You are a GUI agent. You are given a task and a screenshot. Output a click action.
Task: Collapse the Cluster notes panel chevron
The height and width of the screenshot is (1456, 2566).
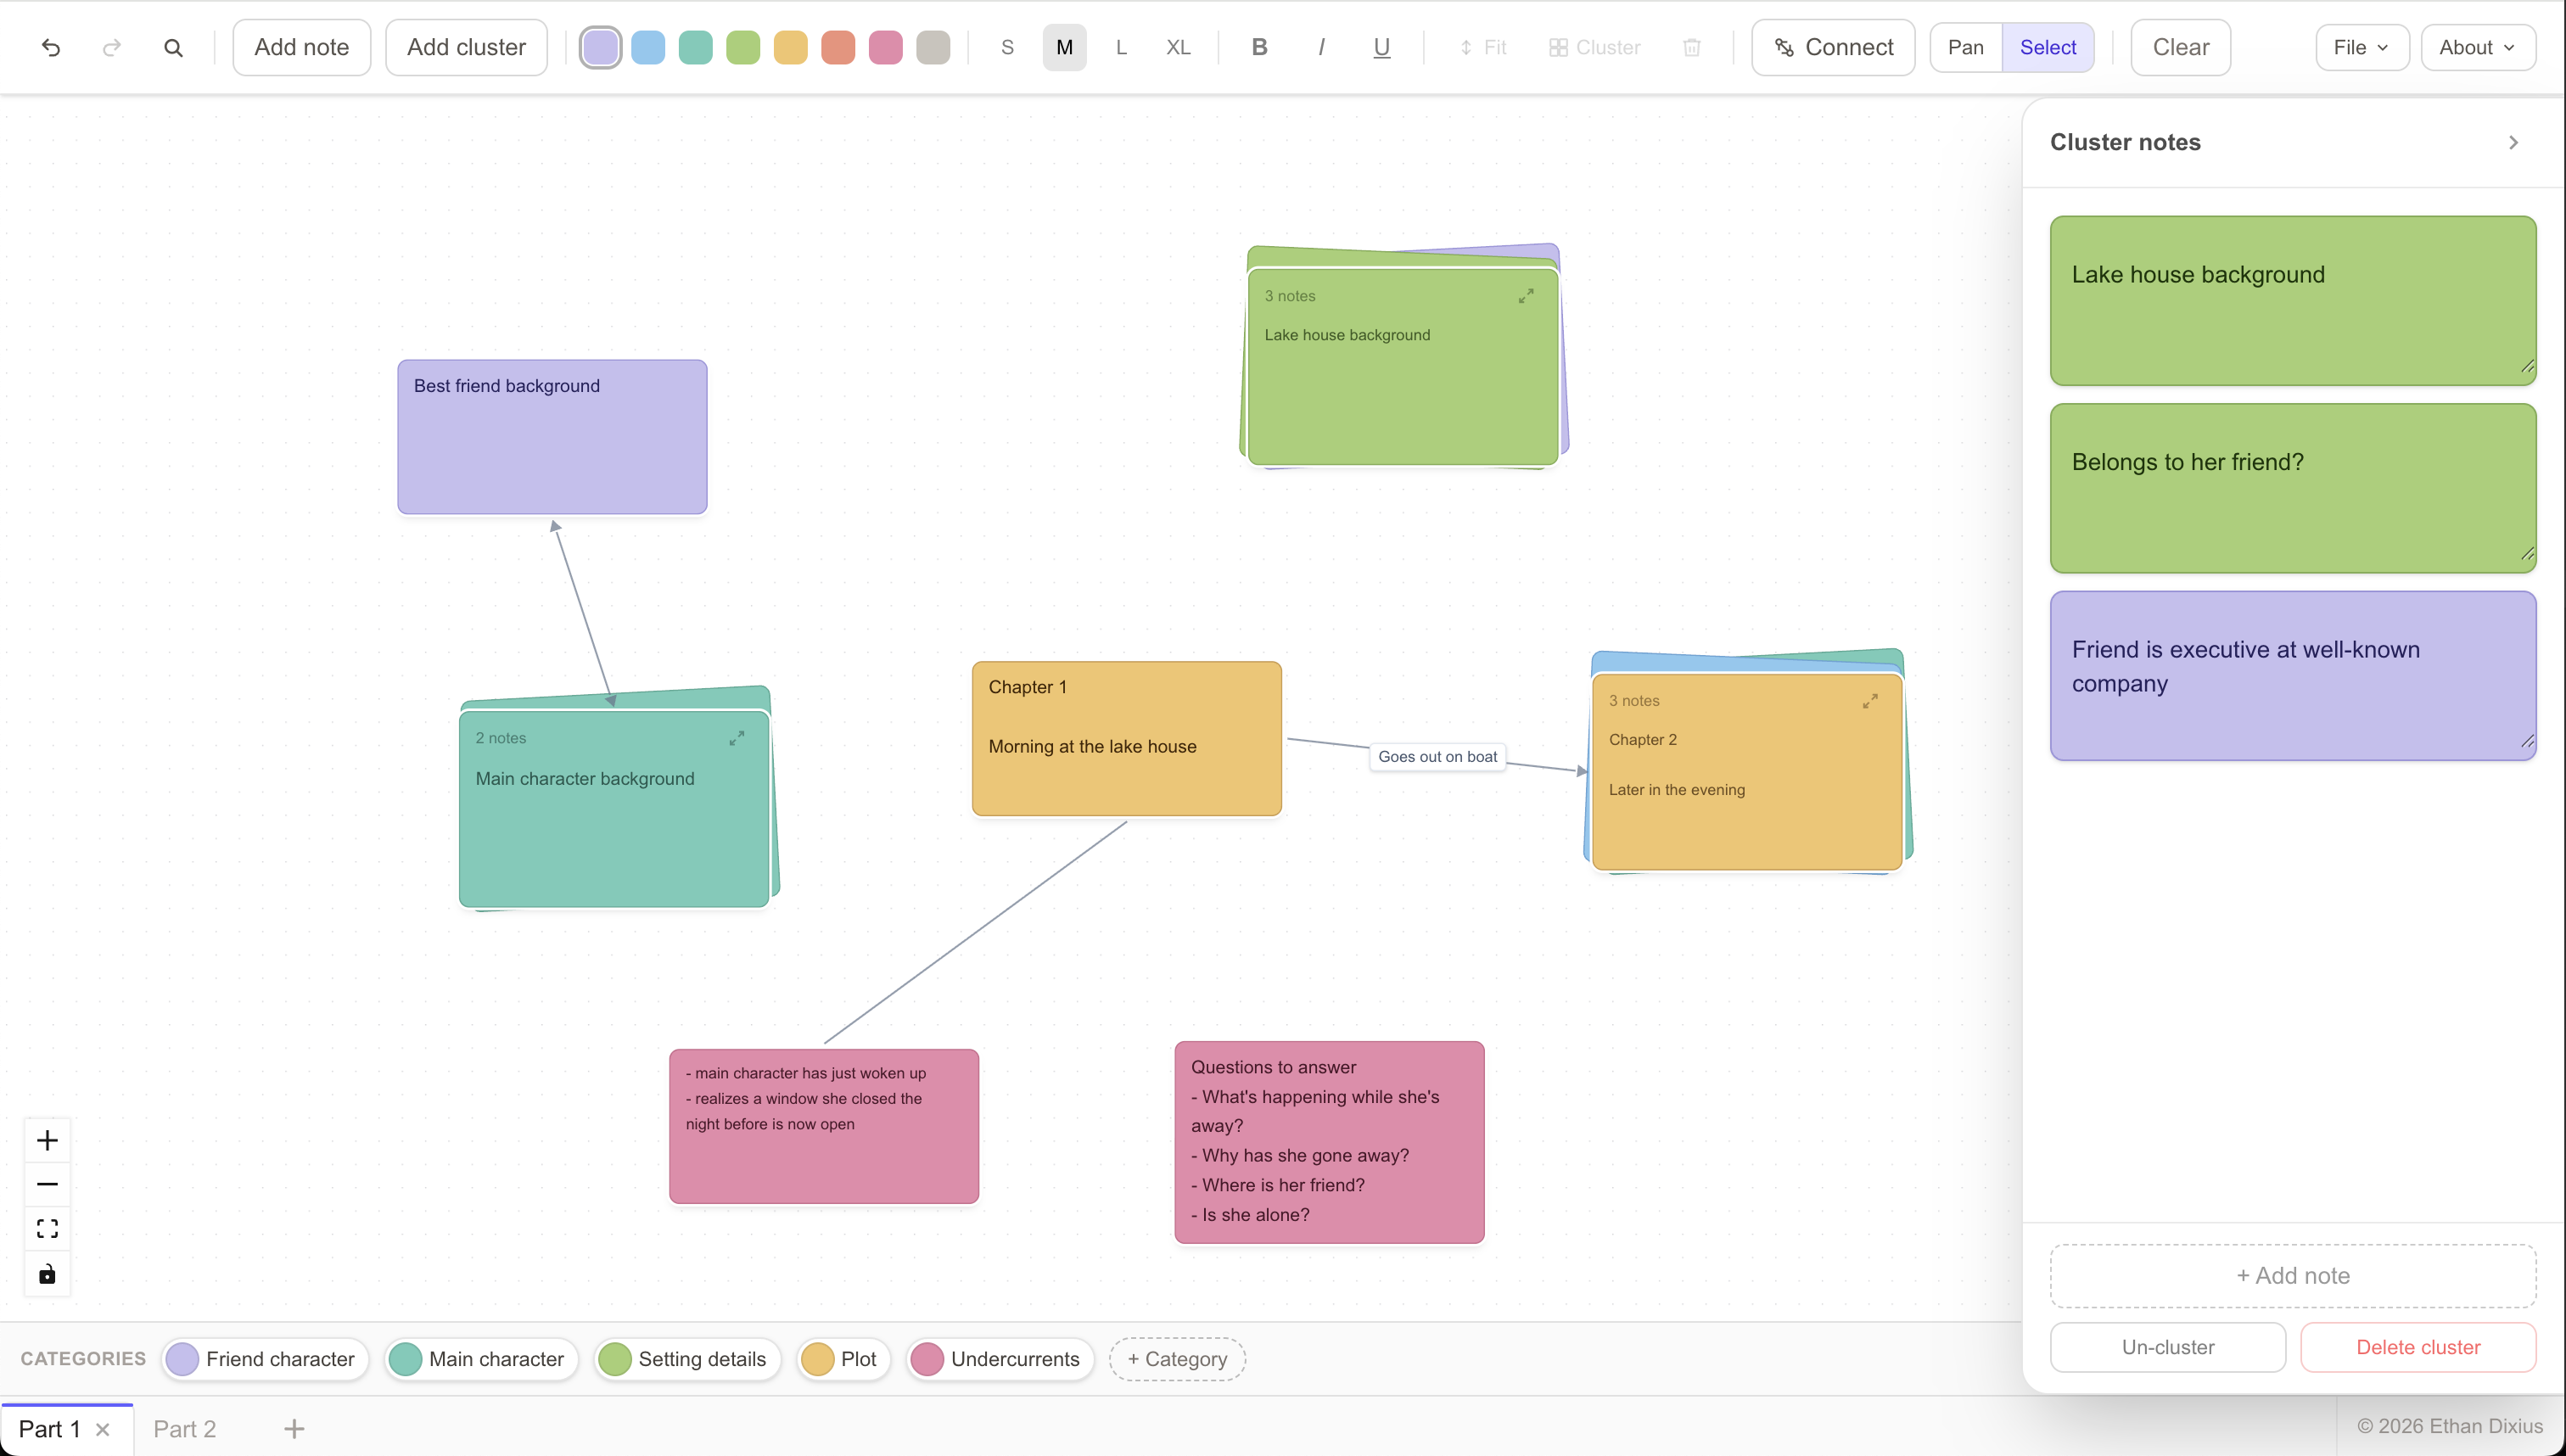[x=2513, y=142]
